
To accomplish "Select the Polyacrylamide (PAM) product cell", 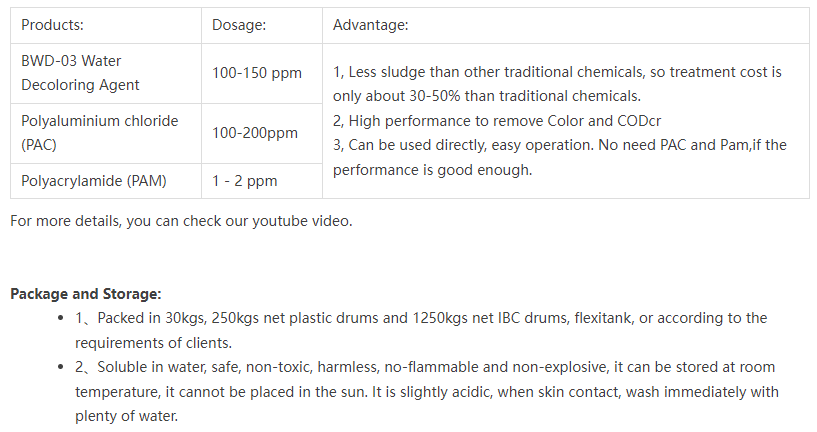I will pyautogui.click(x=94, y=181).
